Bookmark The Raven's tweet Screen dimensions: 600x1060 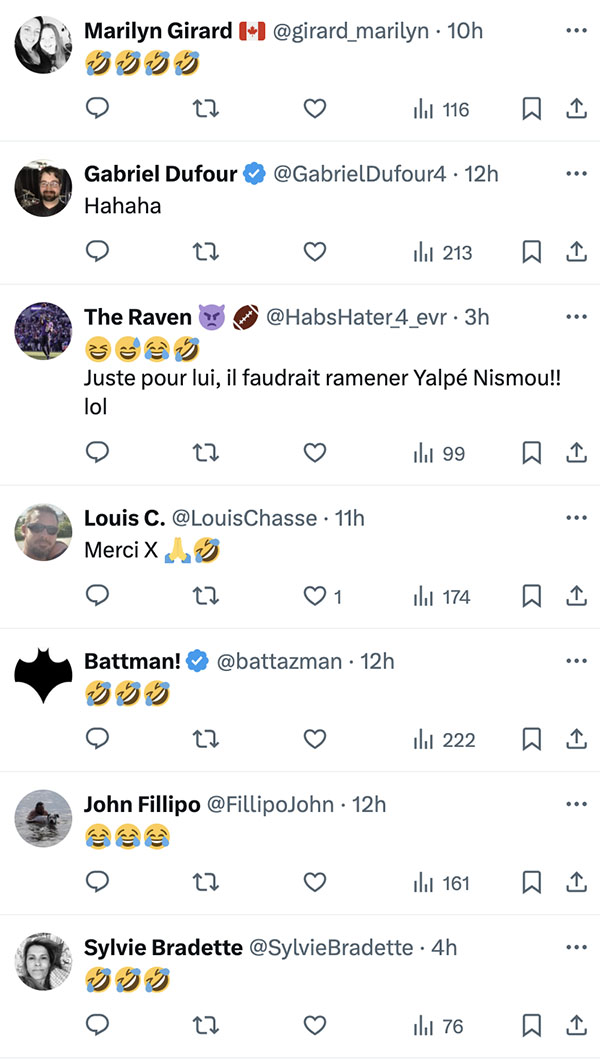point(532,453)
